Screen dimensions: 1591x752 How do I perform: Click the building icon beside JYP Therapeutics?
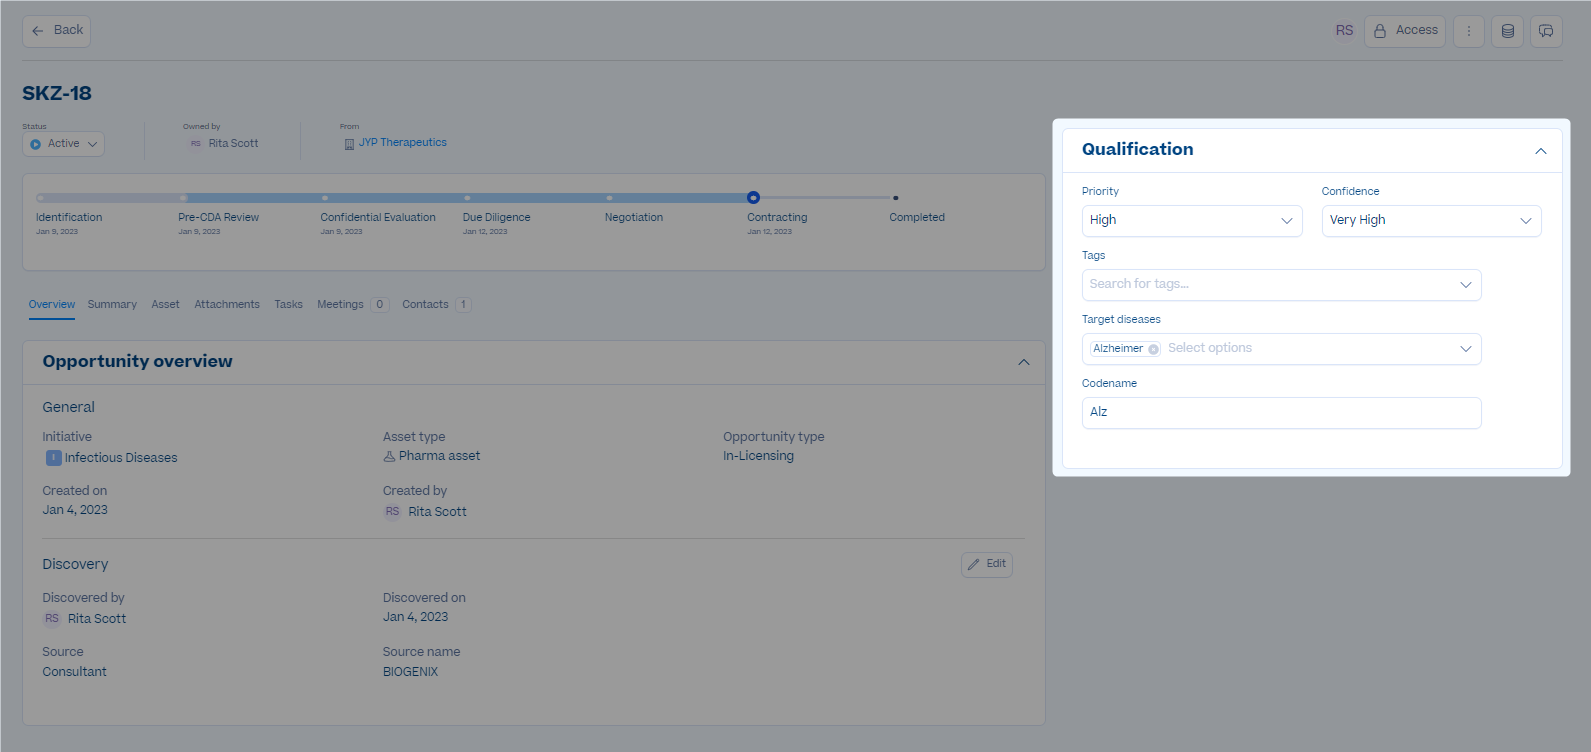(x=349, y=144)
